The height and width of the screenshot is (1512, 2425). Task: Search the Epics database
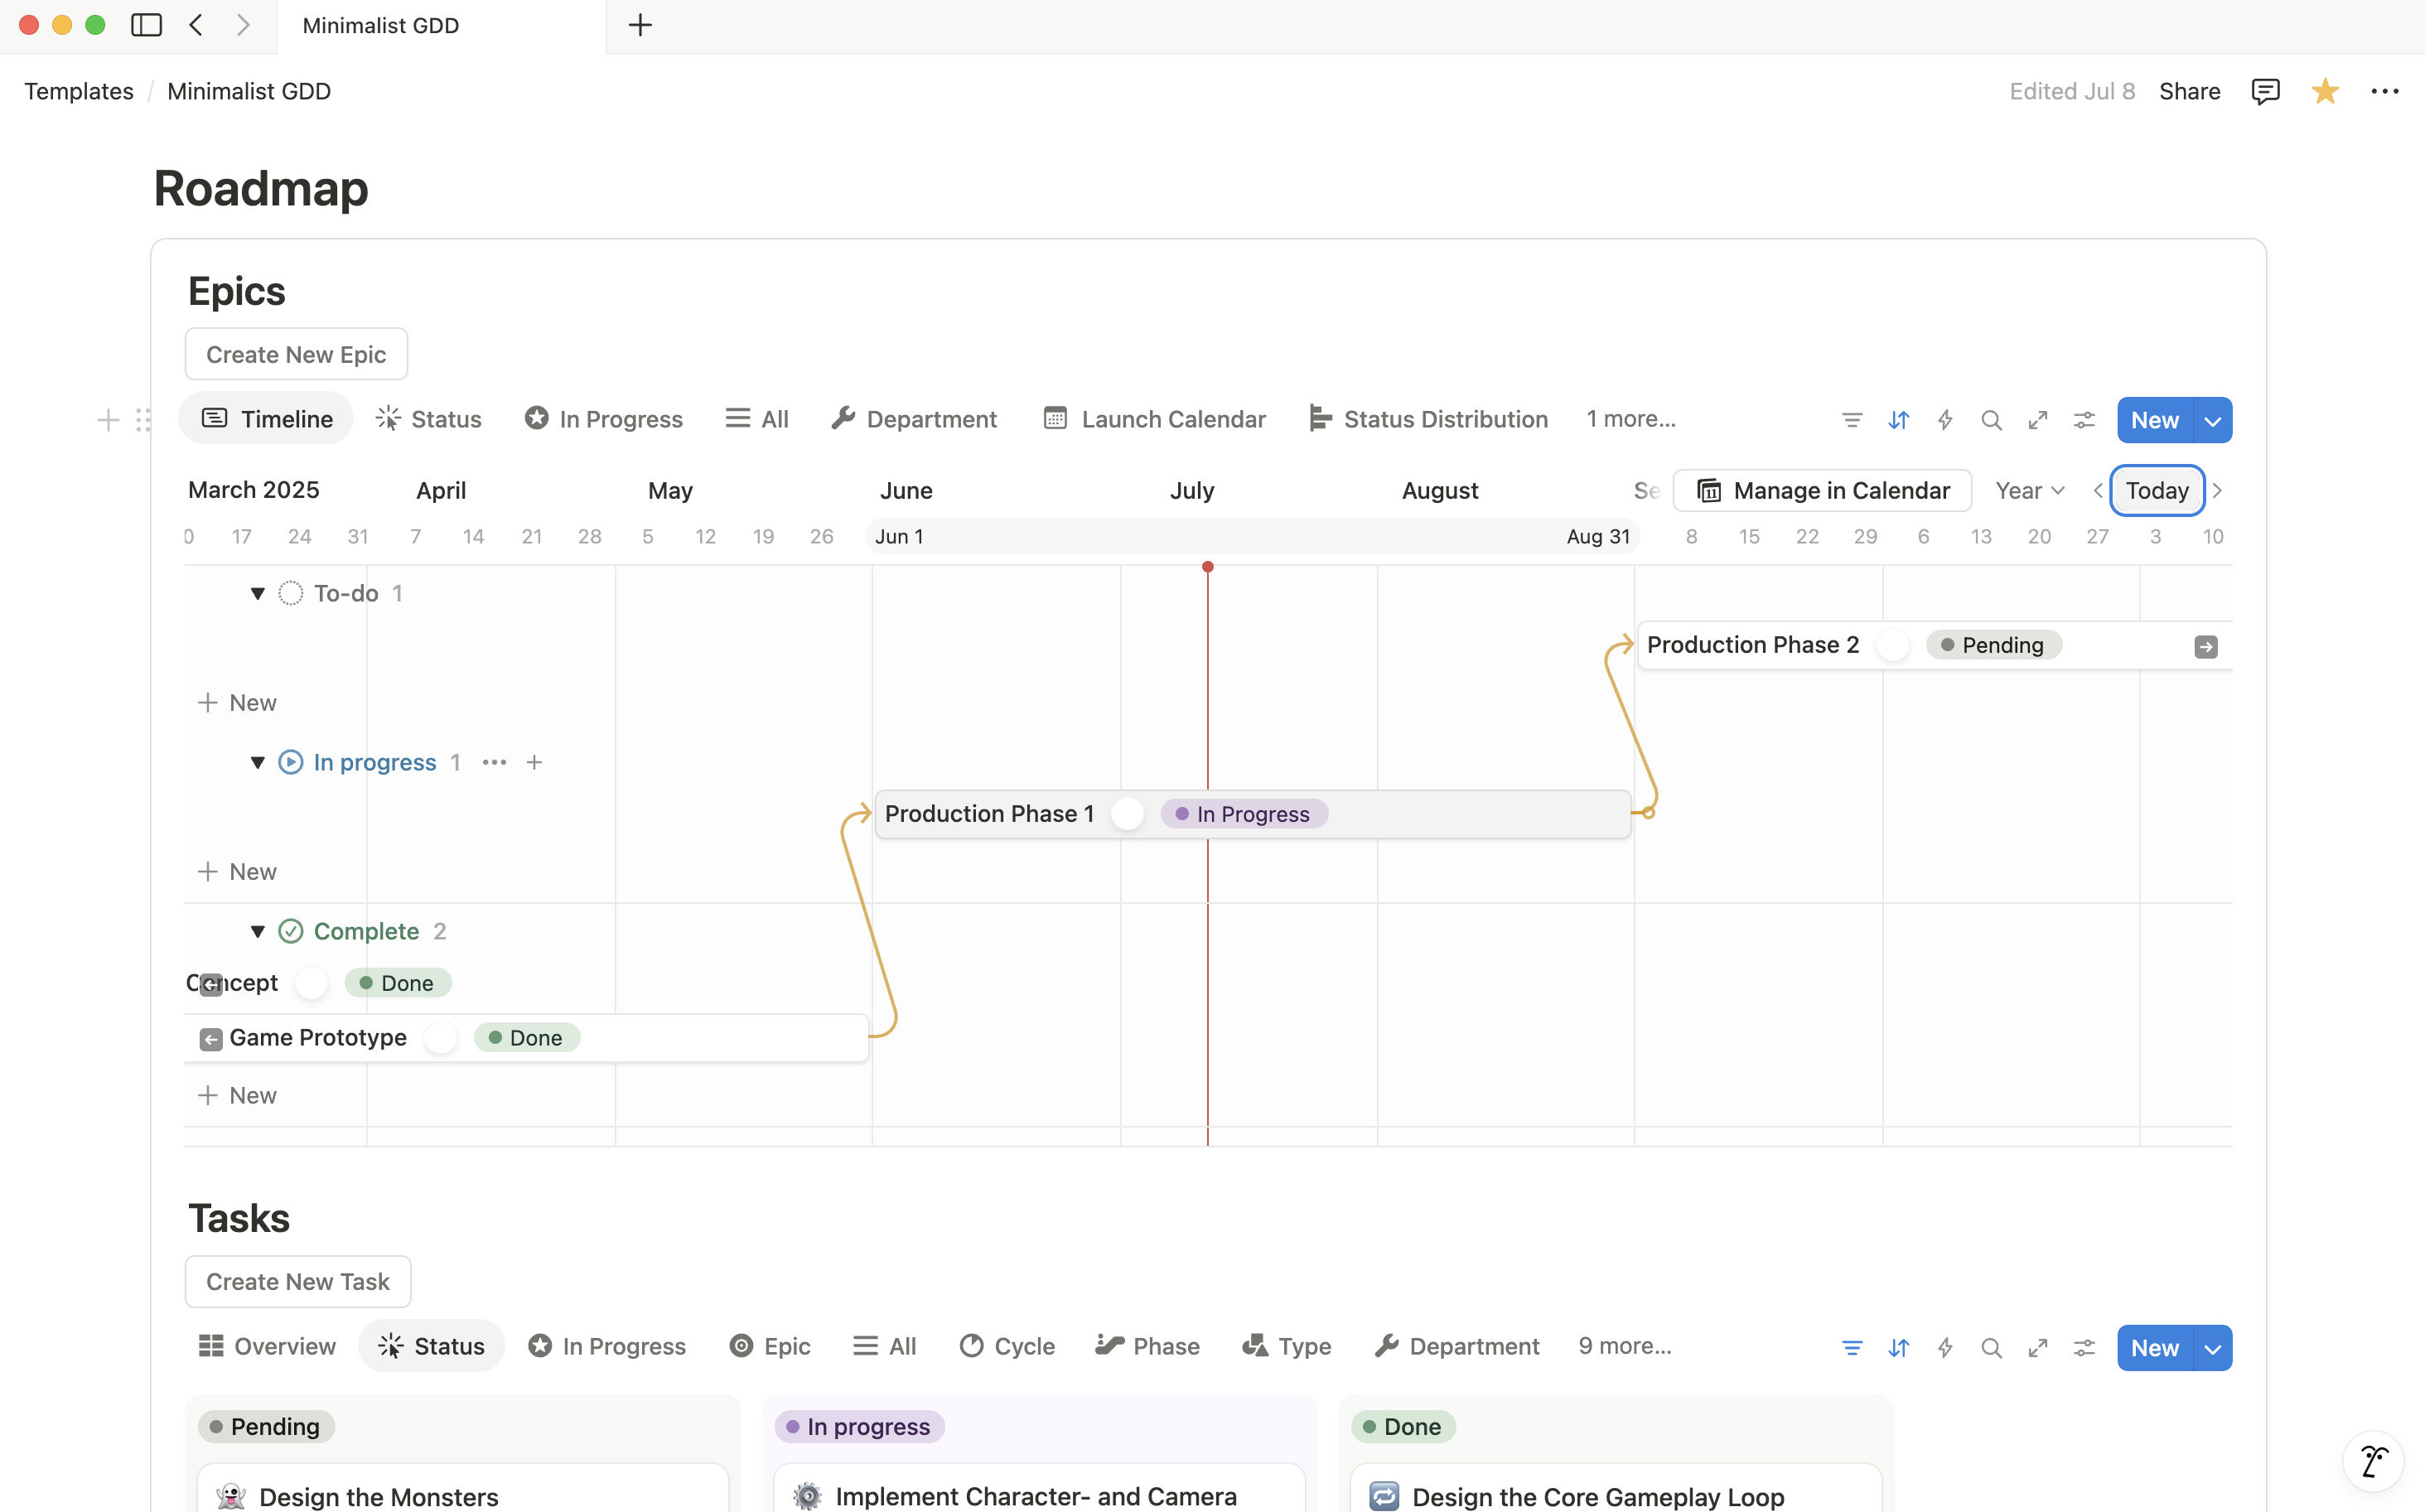[1991, 420]
